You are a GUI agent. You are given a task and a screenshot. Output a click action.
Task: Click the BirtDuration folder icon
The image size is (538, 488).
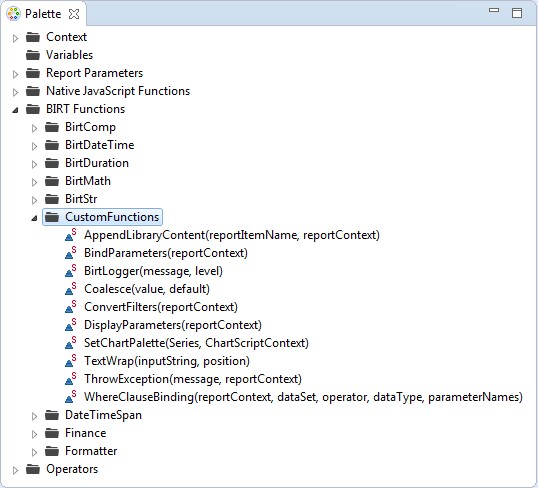52,163
